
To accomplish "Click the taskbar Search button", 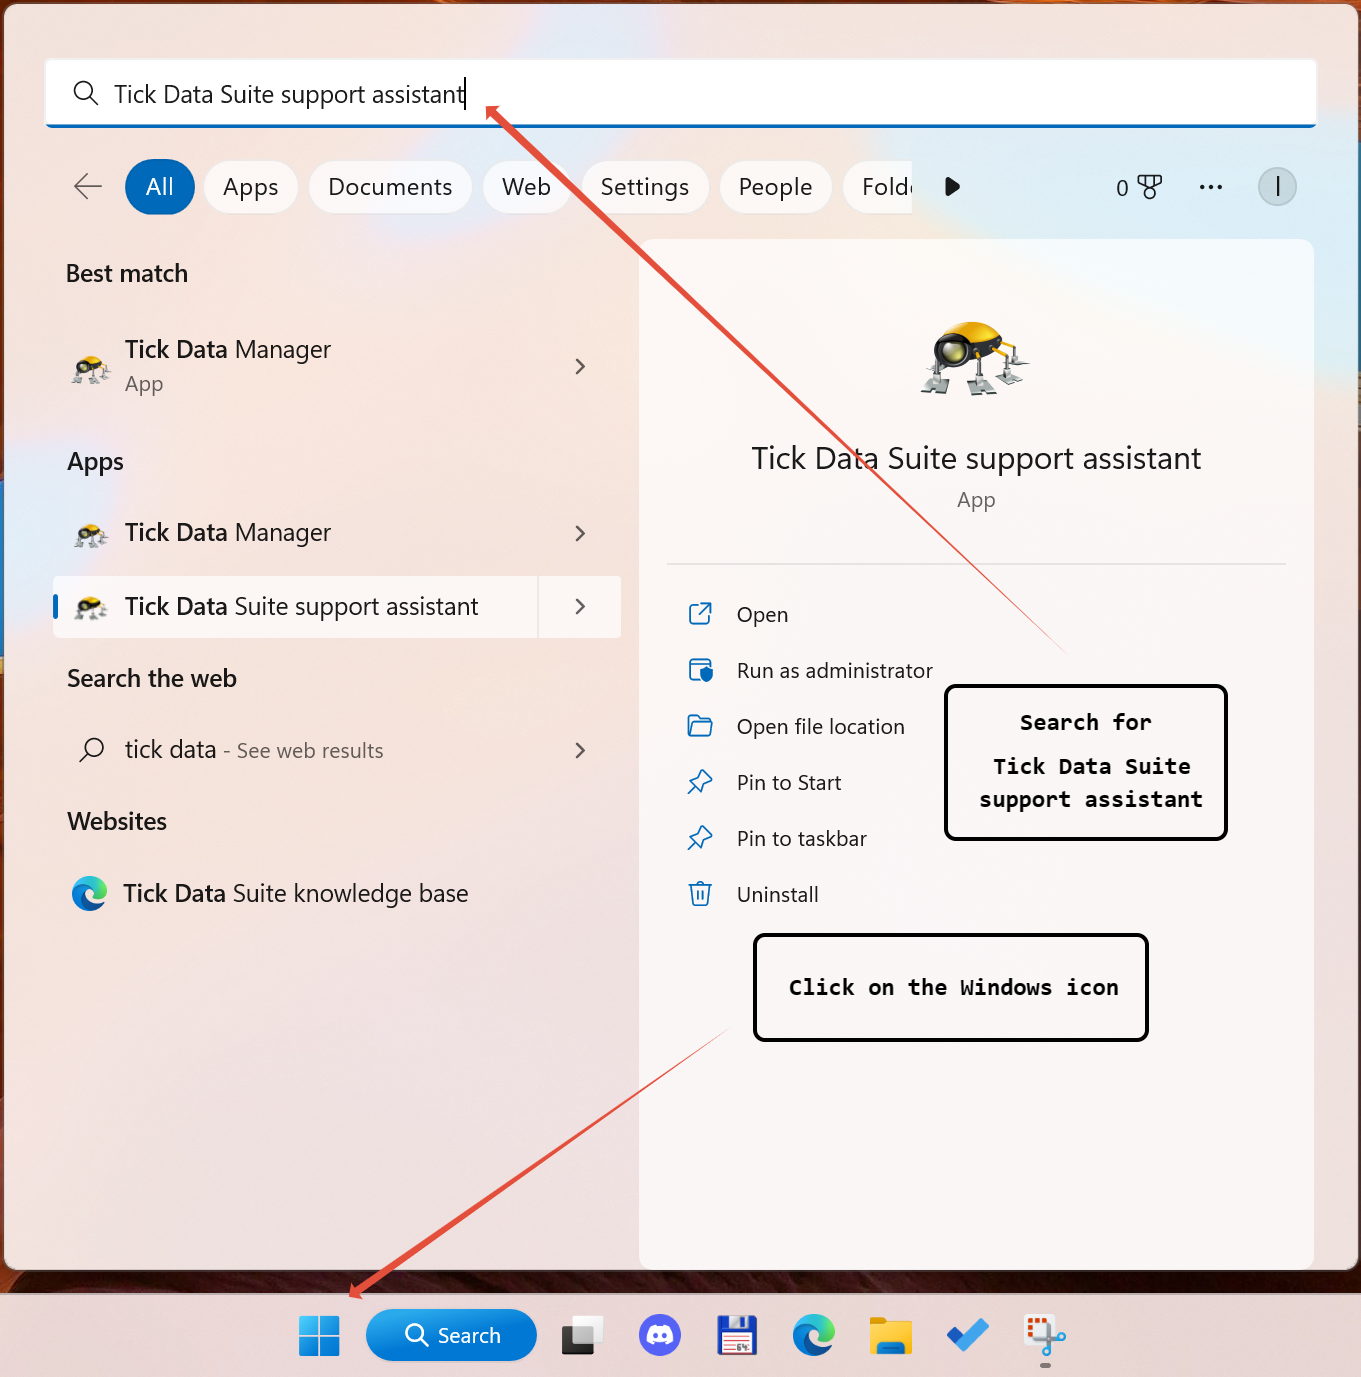I will [451, 1335].
